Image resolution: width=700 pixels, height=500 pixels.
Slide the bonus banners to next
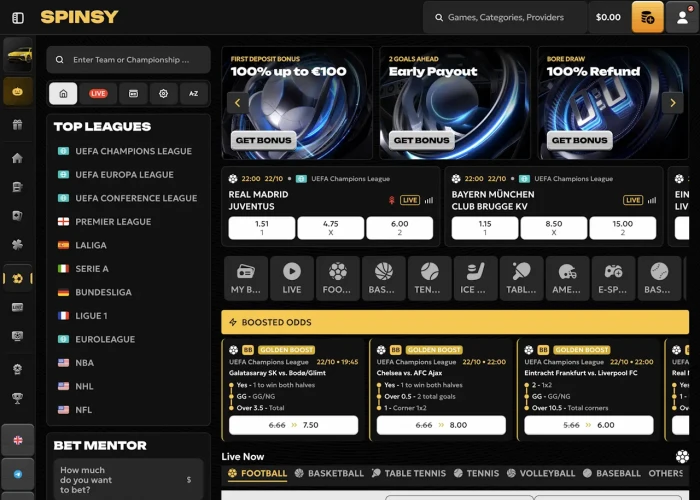673,103
